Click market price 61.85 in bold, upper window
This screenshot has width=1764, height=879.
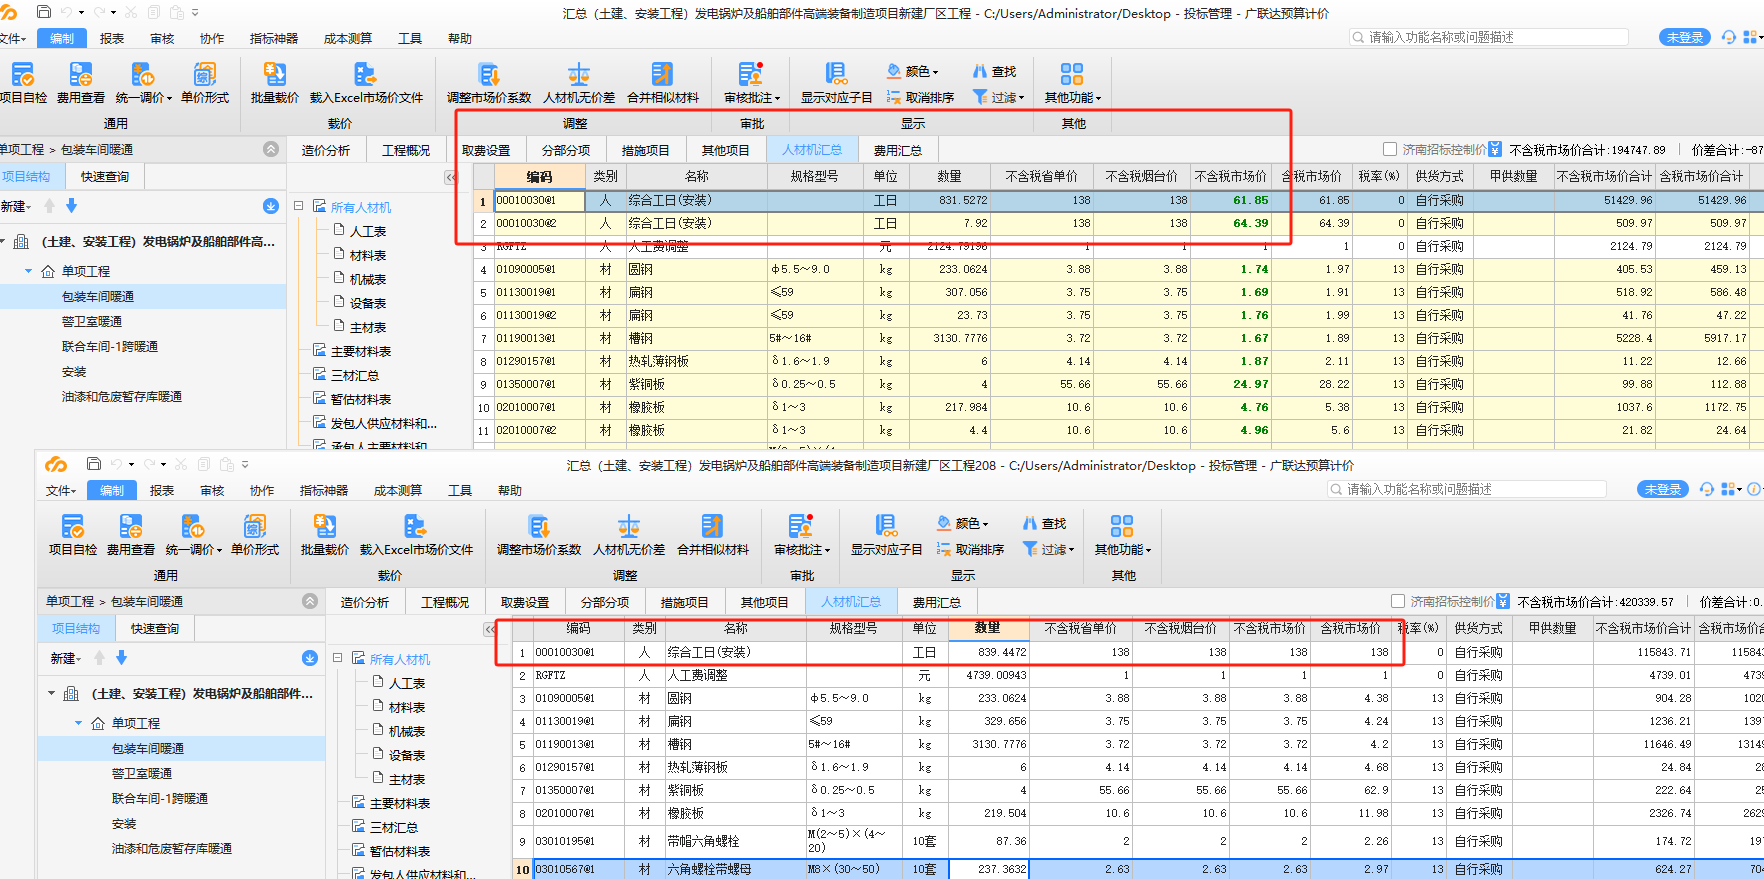click(1231, 200)
